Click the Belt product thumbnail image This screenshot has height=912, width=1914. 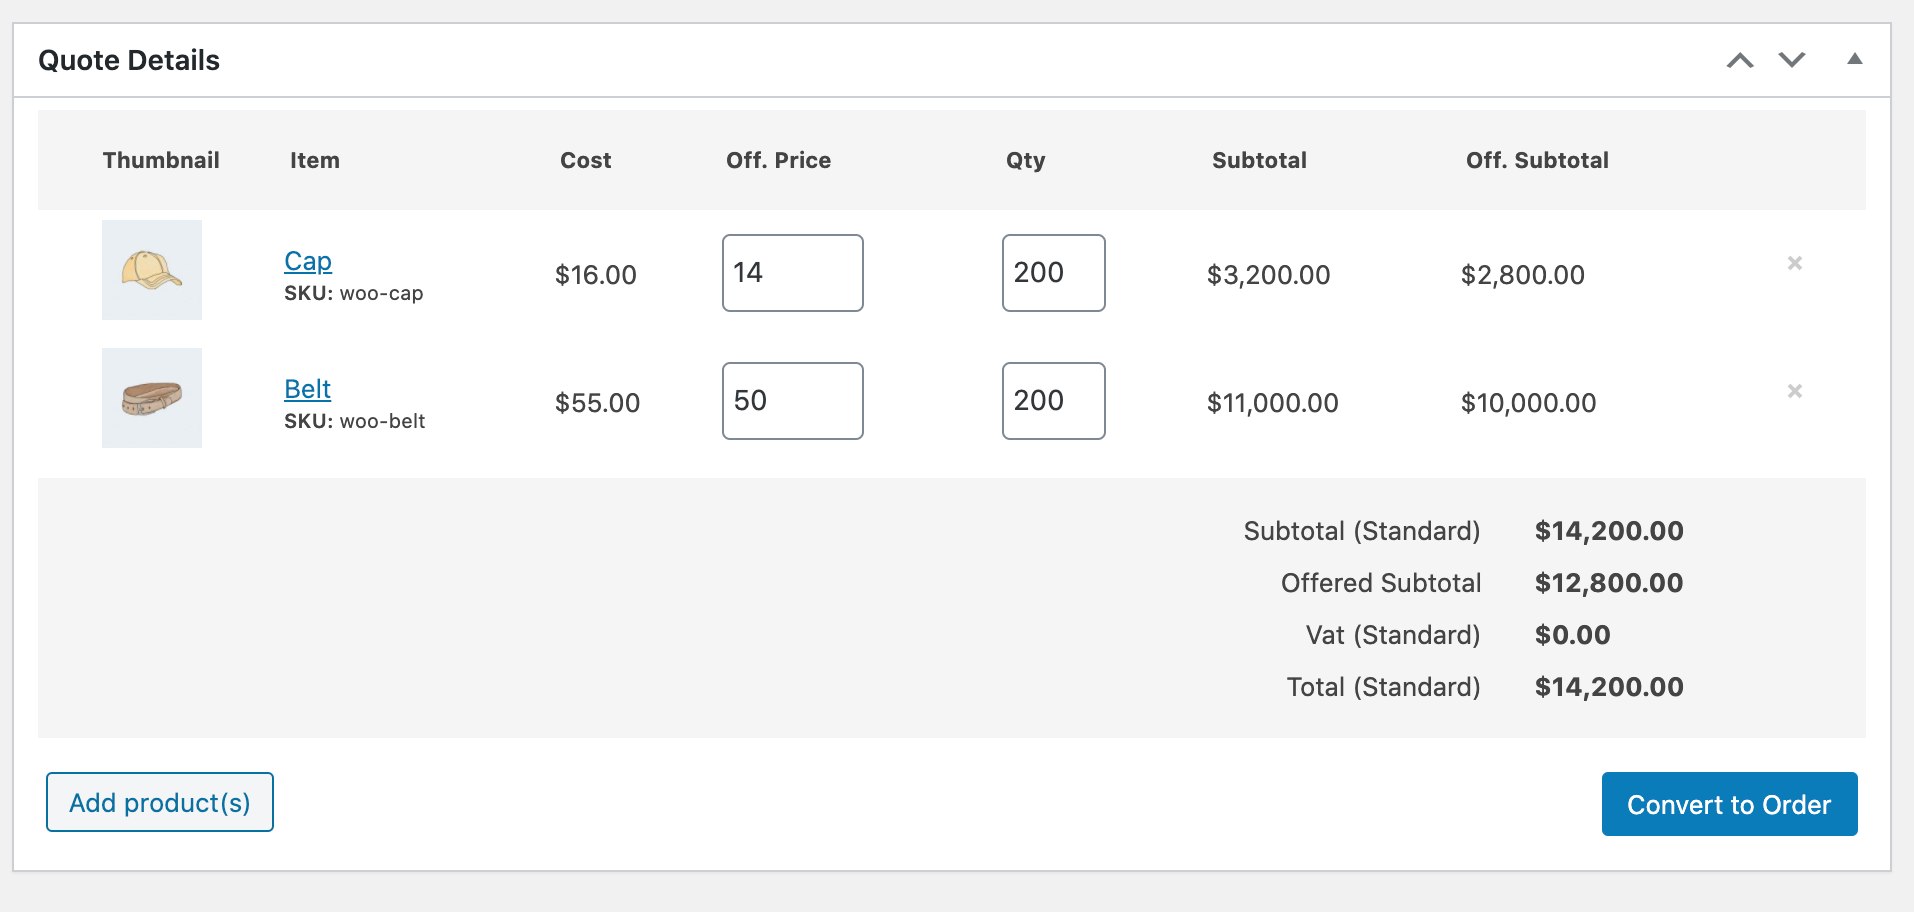tap(151, 397)
